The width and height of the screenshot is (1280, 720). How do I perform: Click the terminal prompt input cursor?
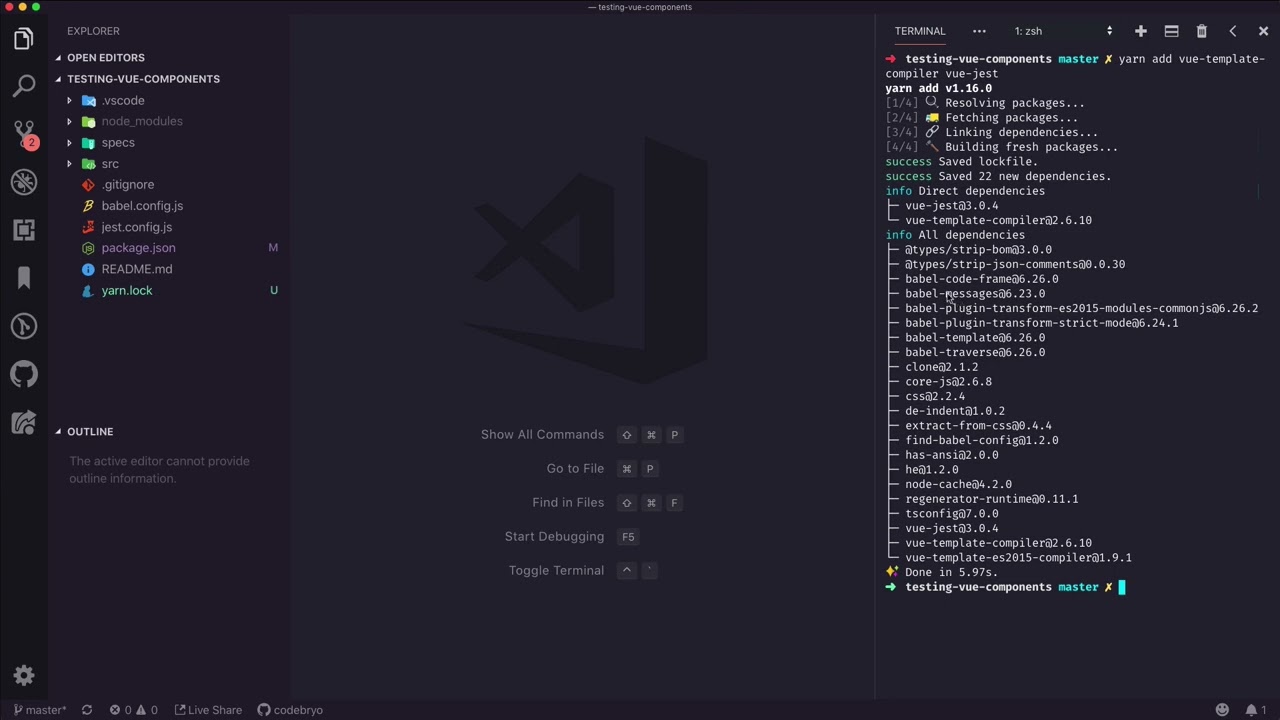(x=1122, y=587)
